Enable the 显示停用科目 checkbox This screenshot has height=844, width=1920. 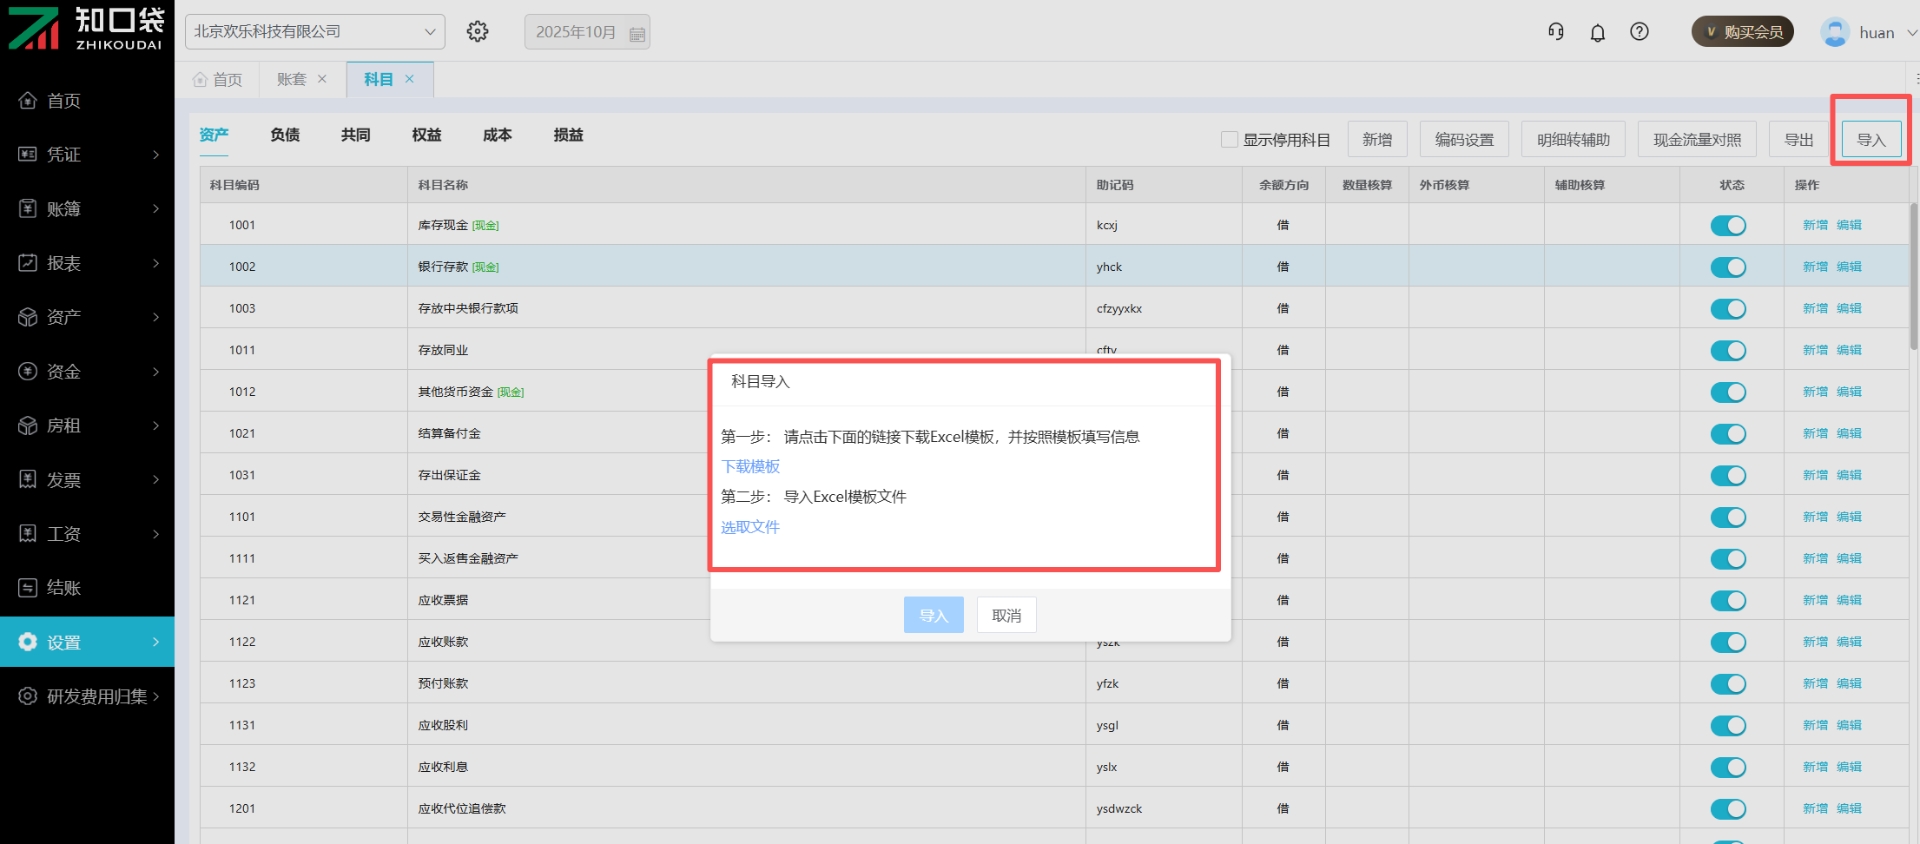pyautogui.click(x=1229, y=140)
